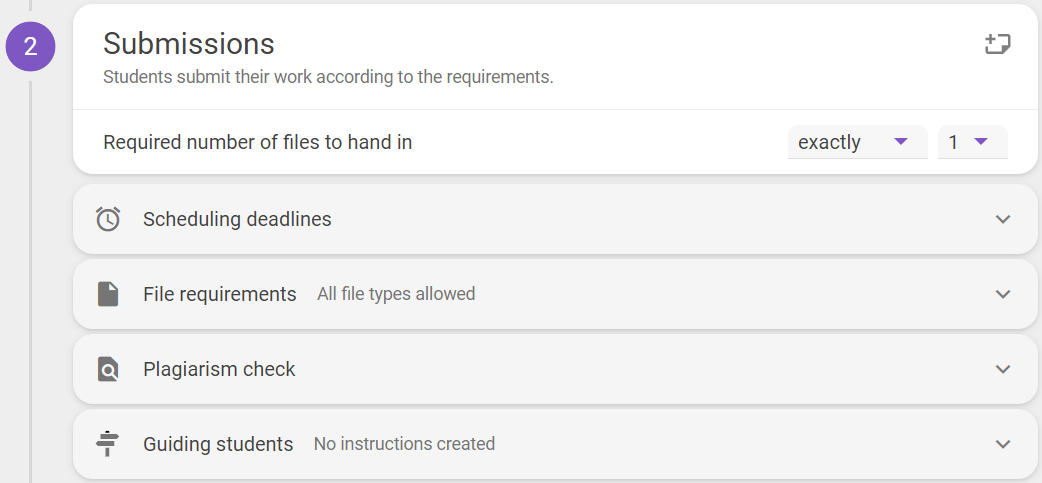Click the Submissions heading
The image size is (1042, 483).
(189, 45)
